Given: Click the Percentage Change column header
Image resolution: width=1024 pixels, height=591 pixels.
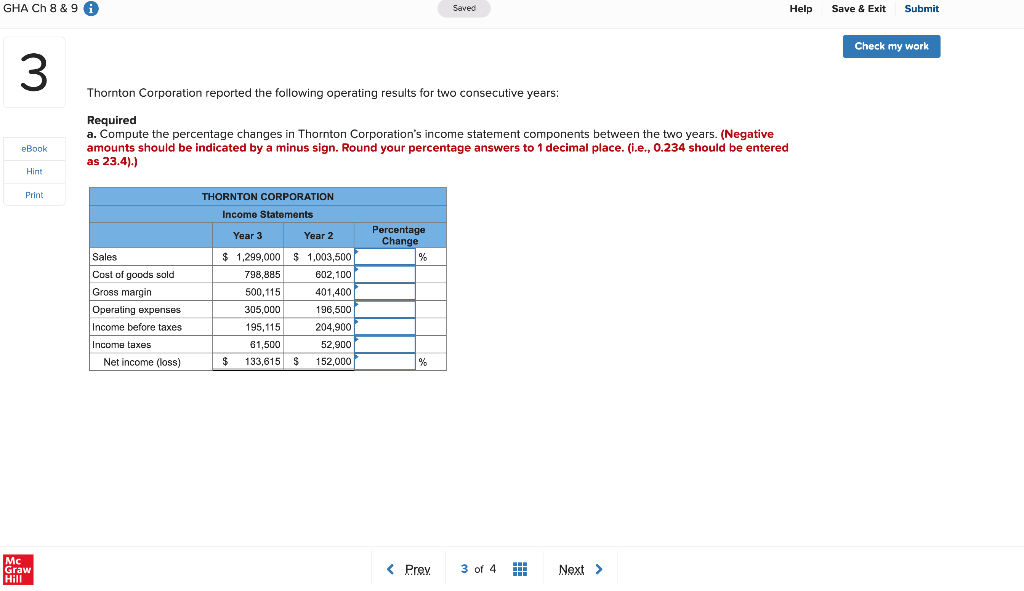Looking at the screenshot, I should [399, 235].
